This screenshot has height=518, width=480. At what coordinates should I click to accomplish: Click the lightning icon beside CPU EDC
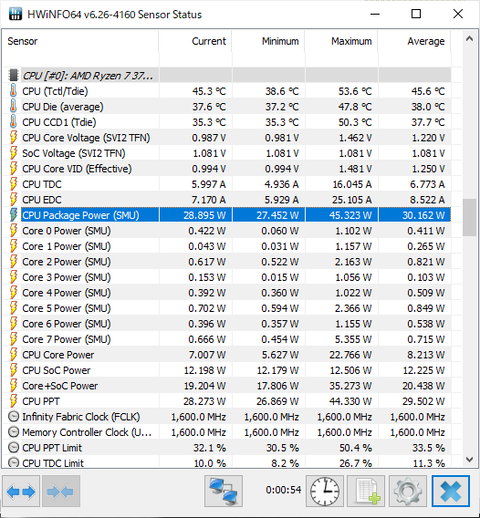tap(13, 200)
